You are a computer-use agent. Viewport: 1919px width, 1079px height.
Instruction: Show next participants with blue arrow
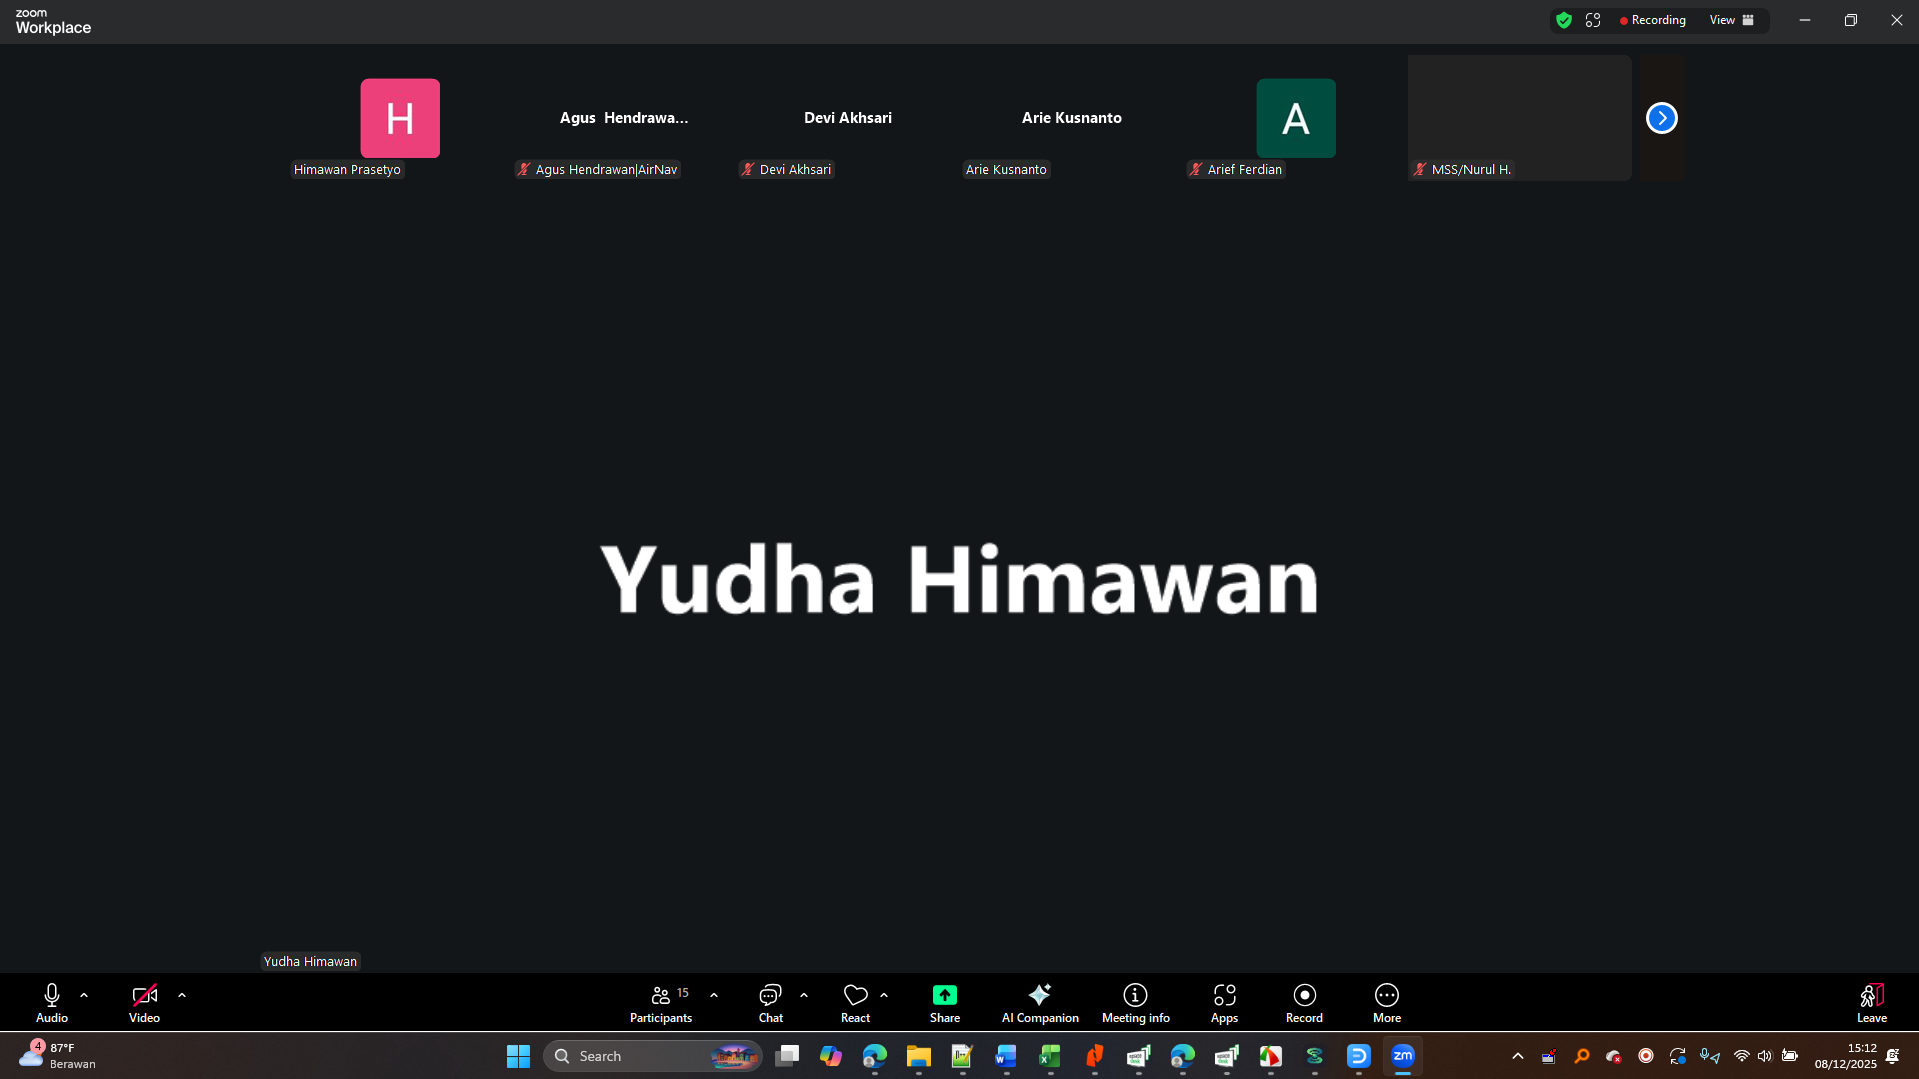click(1661, 118)
